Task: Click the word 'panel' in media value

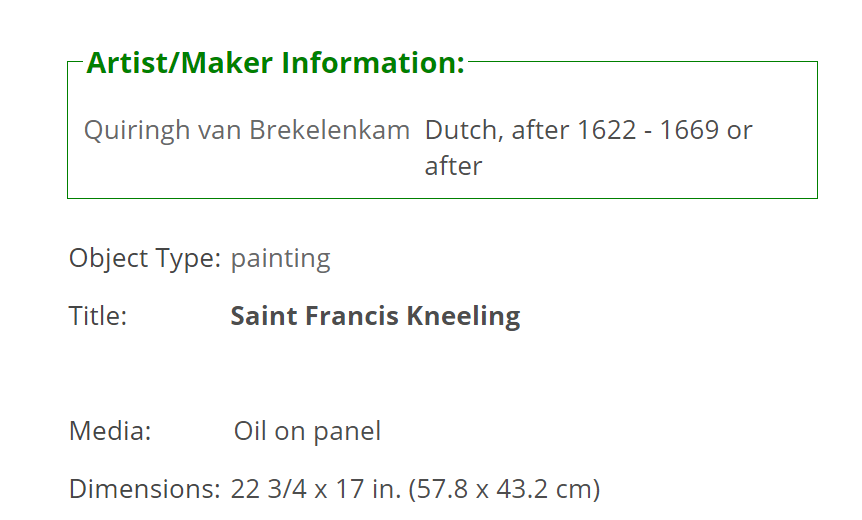Action: click(347, 432)
